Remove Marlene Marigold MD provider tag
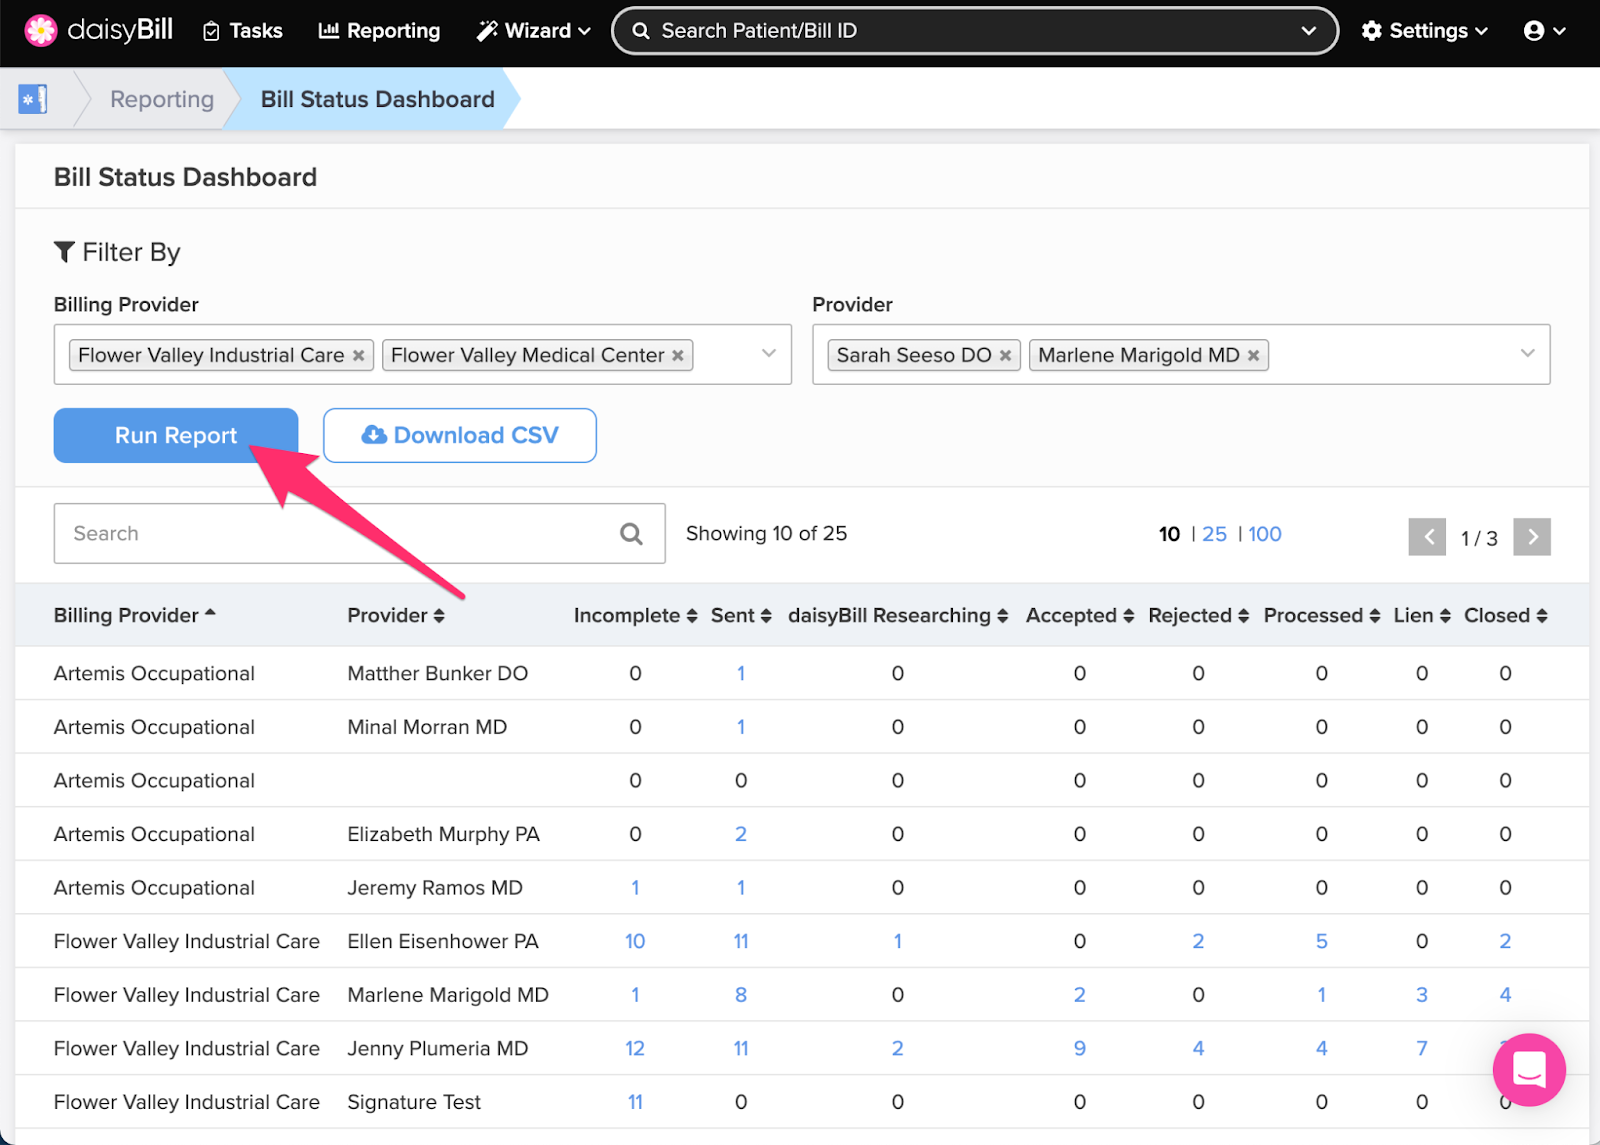Image resolution: width=1600 pixels, height=1145 pixels. (1253, 356)
